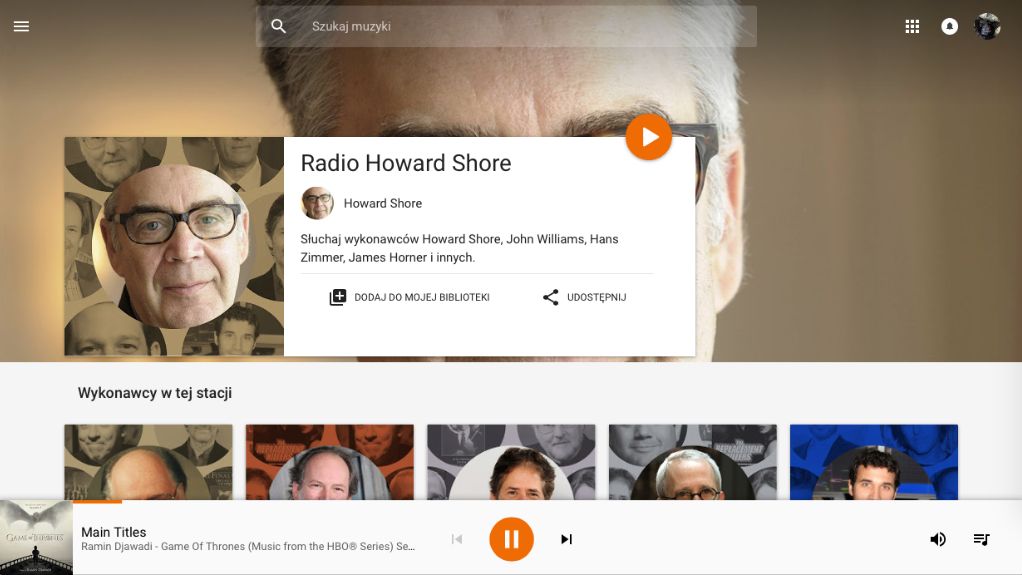
Task: Open the blue background artist card
Action: tap(874, 462)
